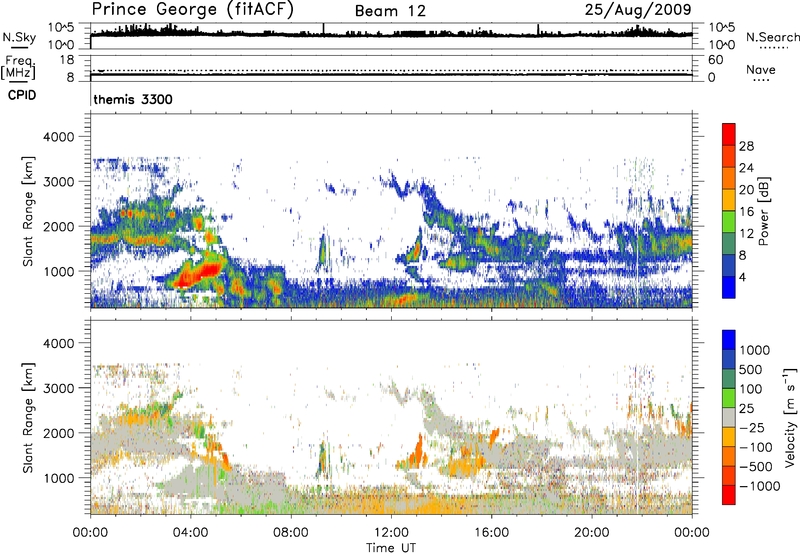Screen dimensions: 800x554
Task: Click the '16:00' time axis tick label
Action: pos(491,533)
